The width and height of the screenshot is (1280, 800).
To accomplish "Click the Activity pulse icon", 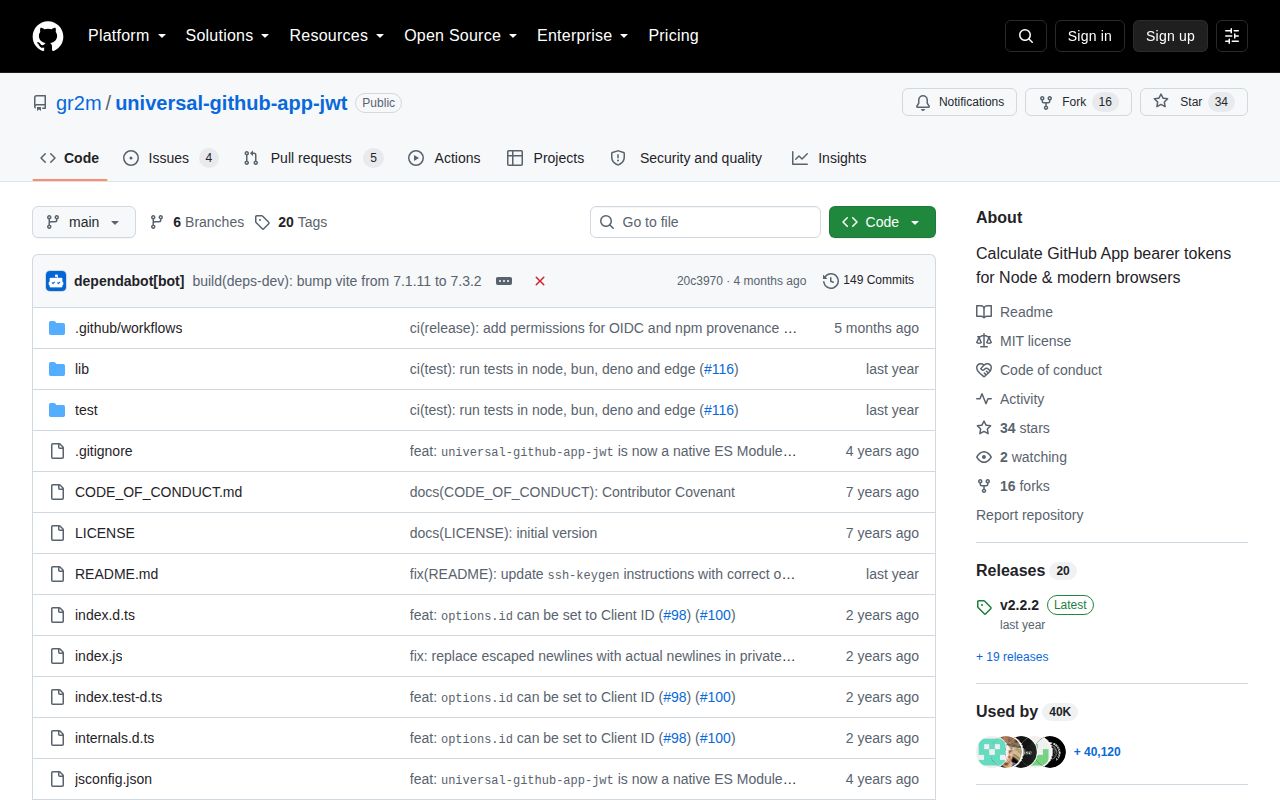I will [984, 399].
